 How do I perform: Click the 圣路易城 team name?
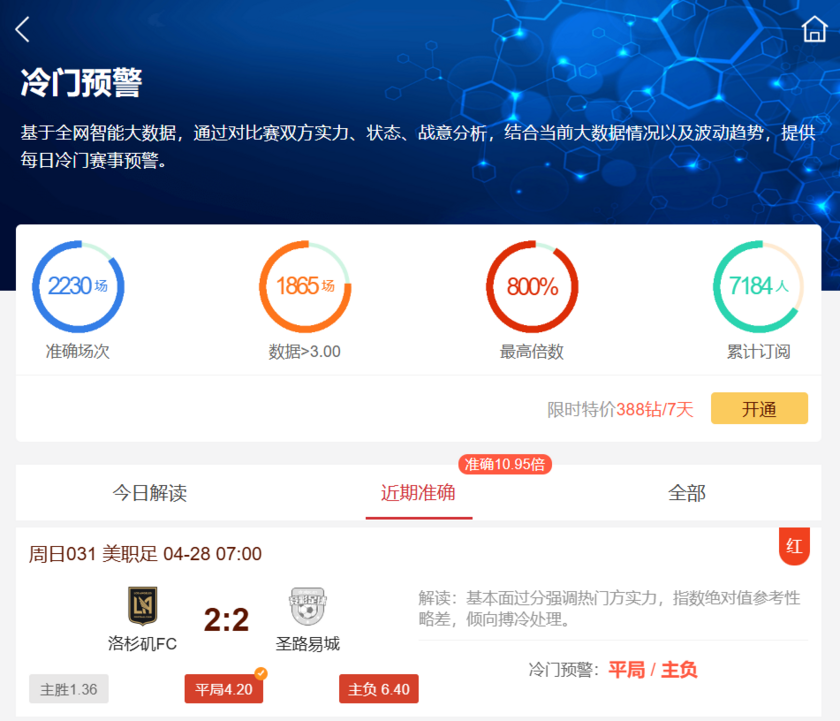click(x=308, y=643)
